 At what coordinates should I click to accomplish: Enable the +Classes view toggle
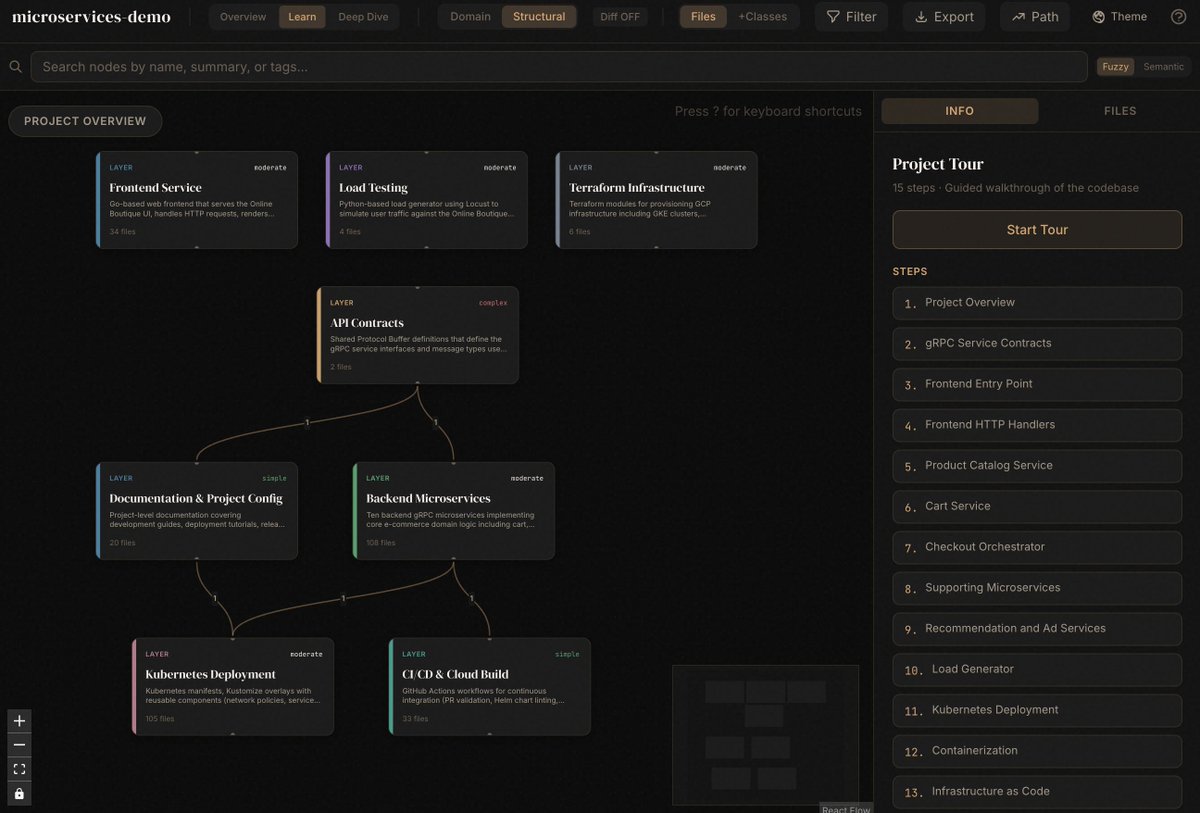pos(763,16)
